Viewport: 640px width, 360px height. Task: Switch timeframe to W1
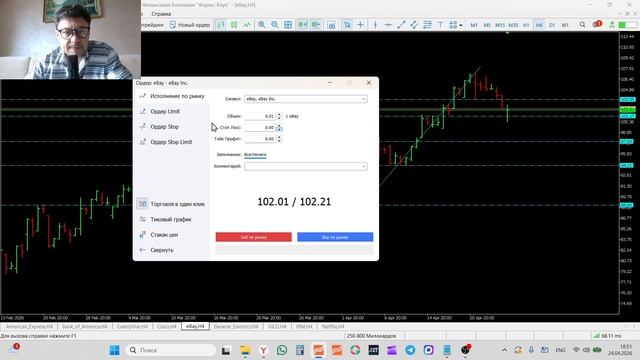[x=565, y=25]
